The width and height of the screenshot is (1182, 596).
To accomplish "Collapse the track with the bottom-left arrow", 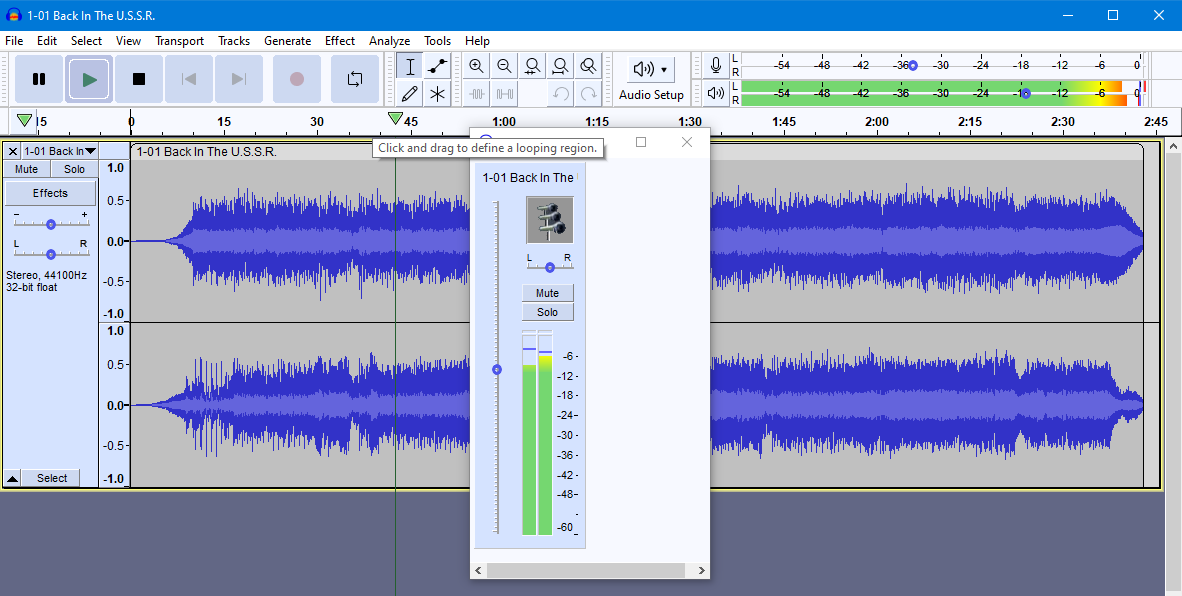I will click(12, 477).
